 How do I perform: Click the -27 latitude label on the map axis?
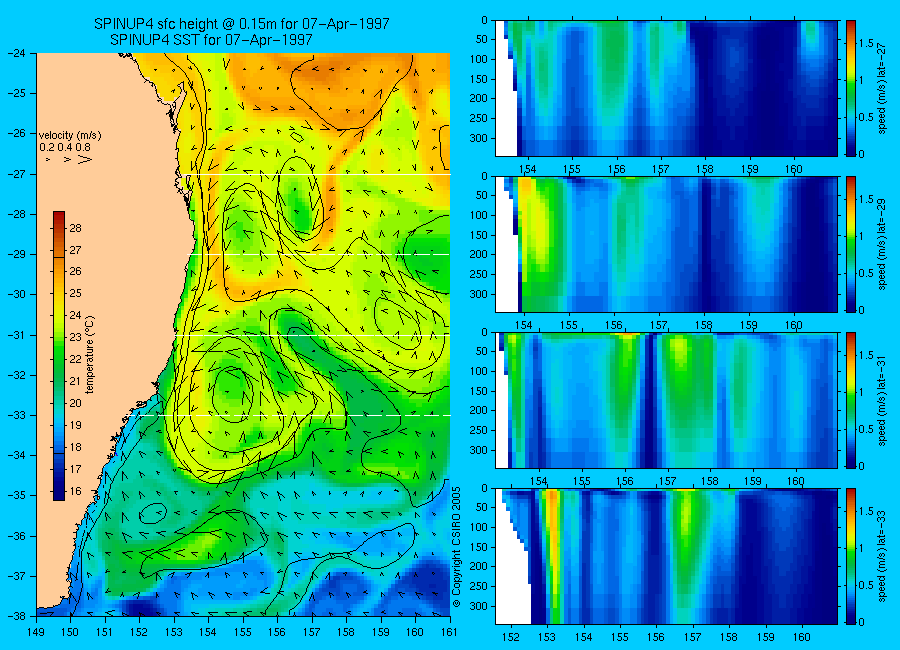(x=15, y=173)
